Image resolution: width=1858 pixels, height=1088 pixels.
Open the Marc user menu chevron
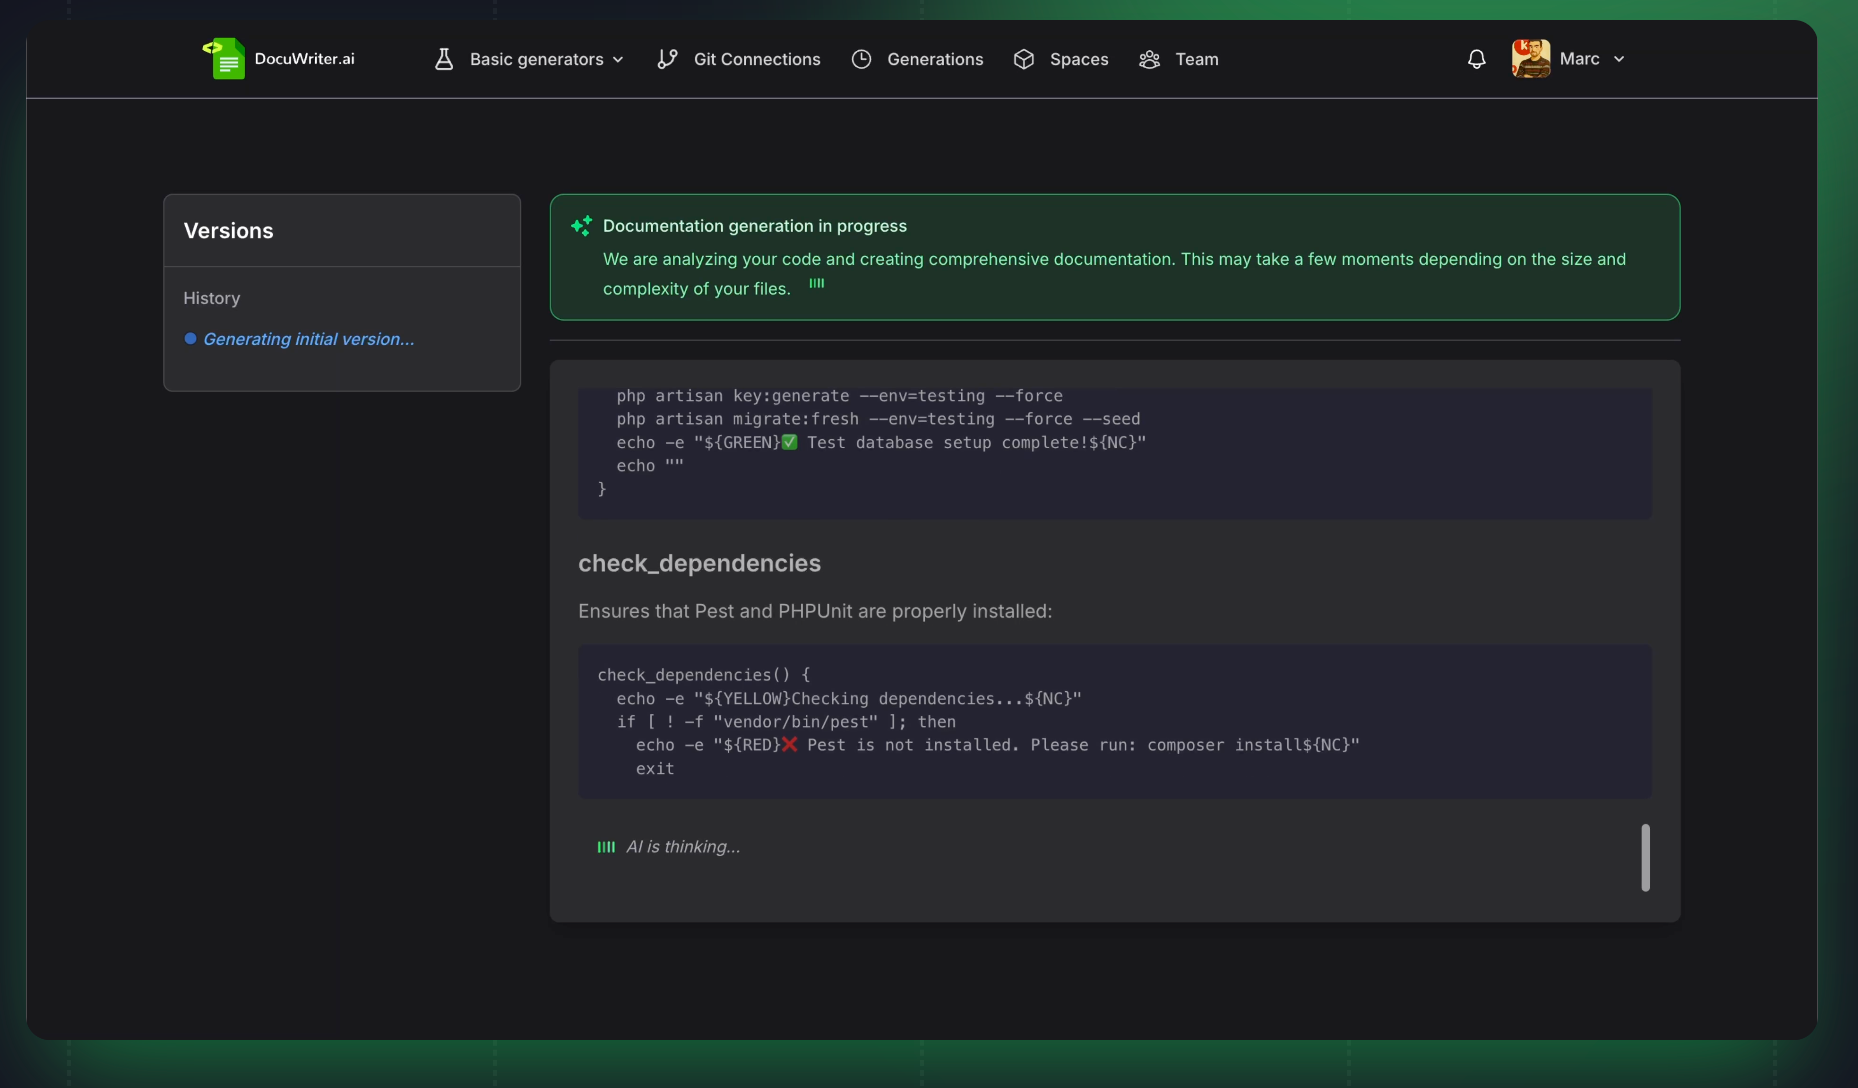[x=1619, y=59]
